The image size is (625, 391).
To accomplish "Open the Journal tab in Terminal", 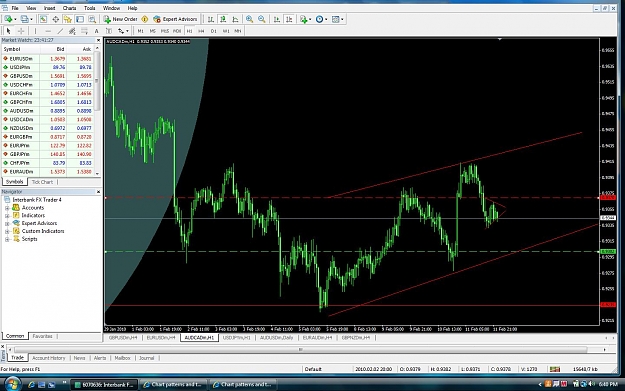I will point(147,358).
